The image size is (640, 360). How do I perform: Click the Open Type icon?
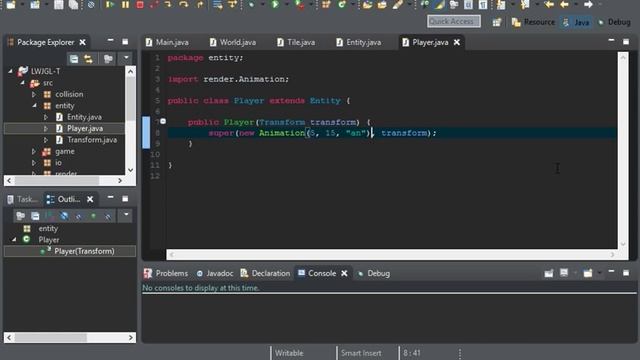pyautogui.click(x=367, y=5)
